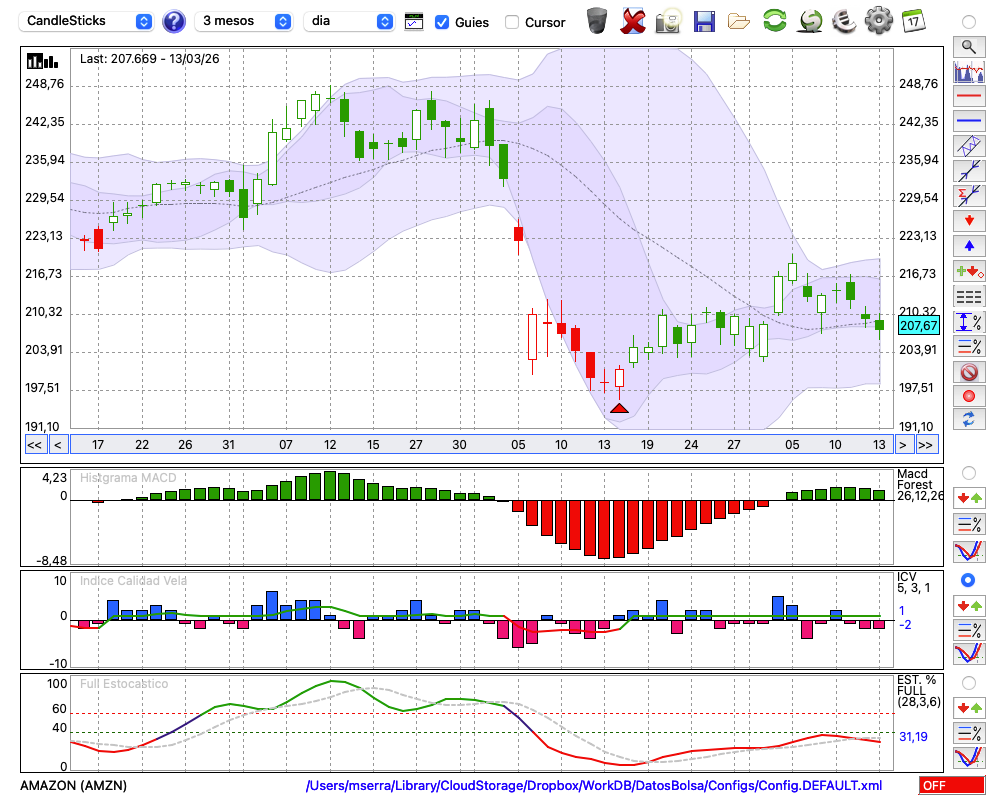The width and height of the screenshot is (1000, 800).
Task: Expand the 3 mesos period dropdown
Action: click(244, 21)
